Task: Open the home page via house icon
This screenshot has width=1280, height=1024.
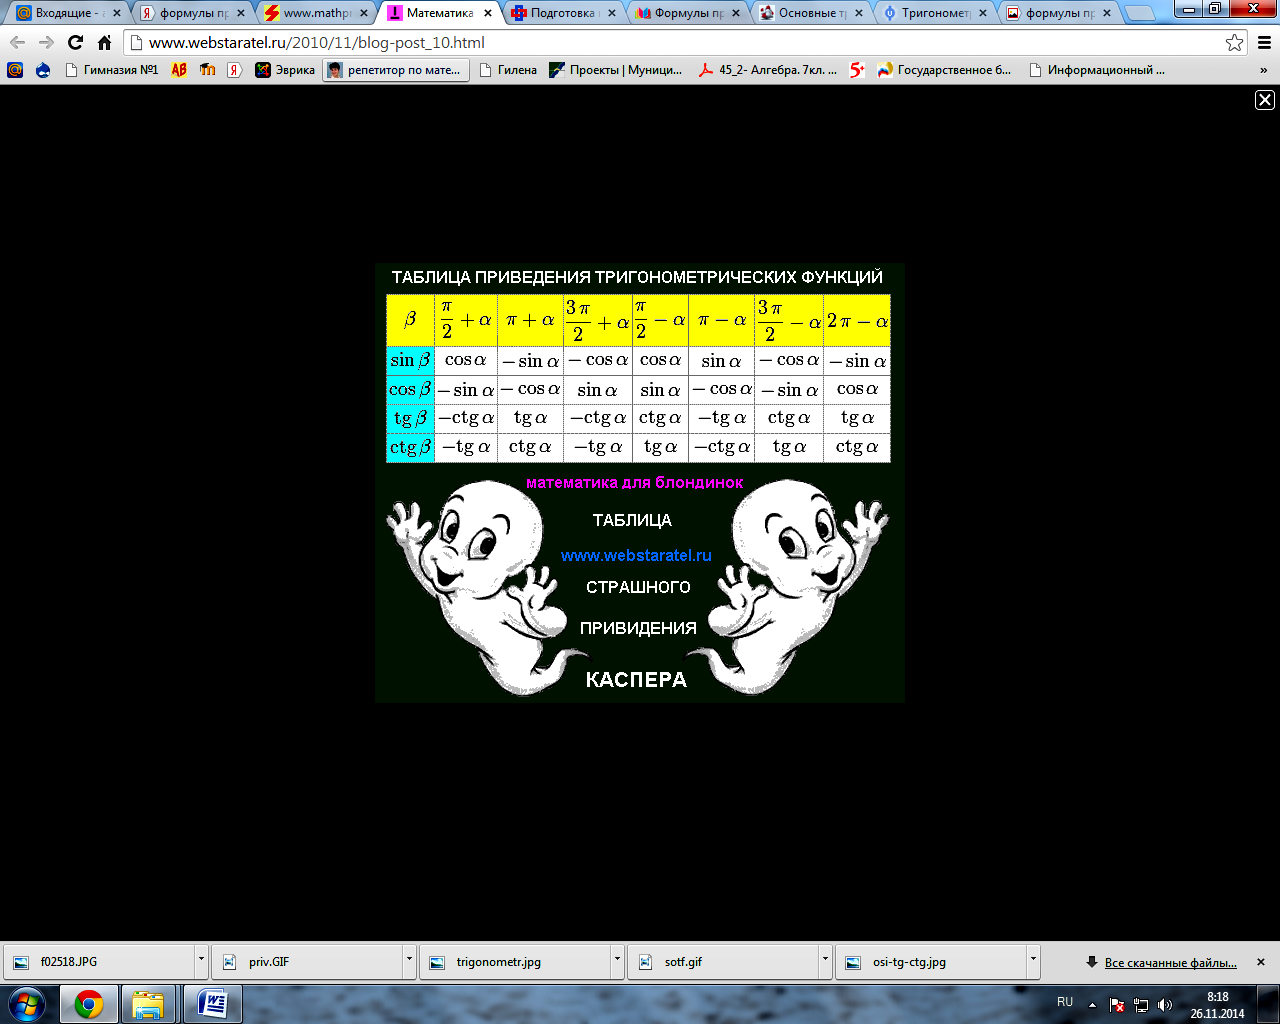Action: click(x=104, y=43)
